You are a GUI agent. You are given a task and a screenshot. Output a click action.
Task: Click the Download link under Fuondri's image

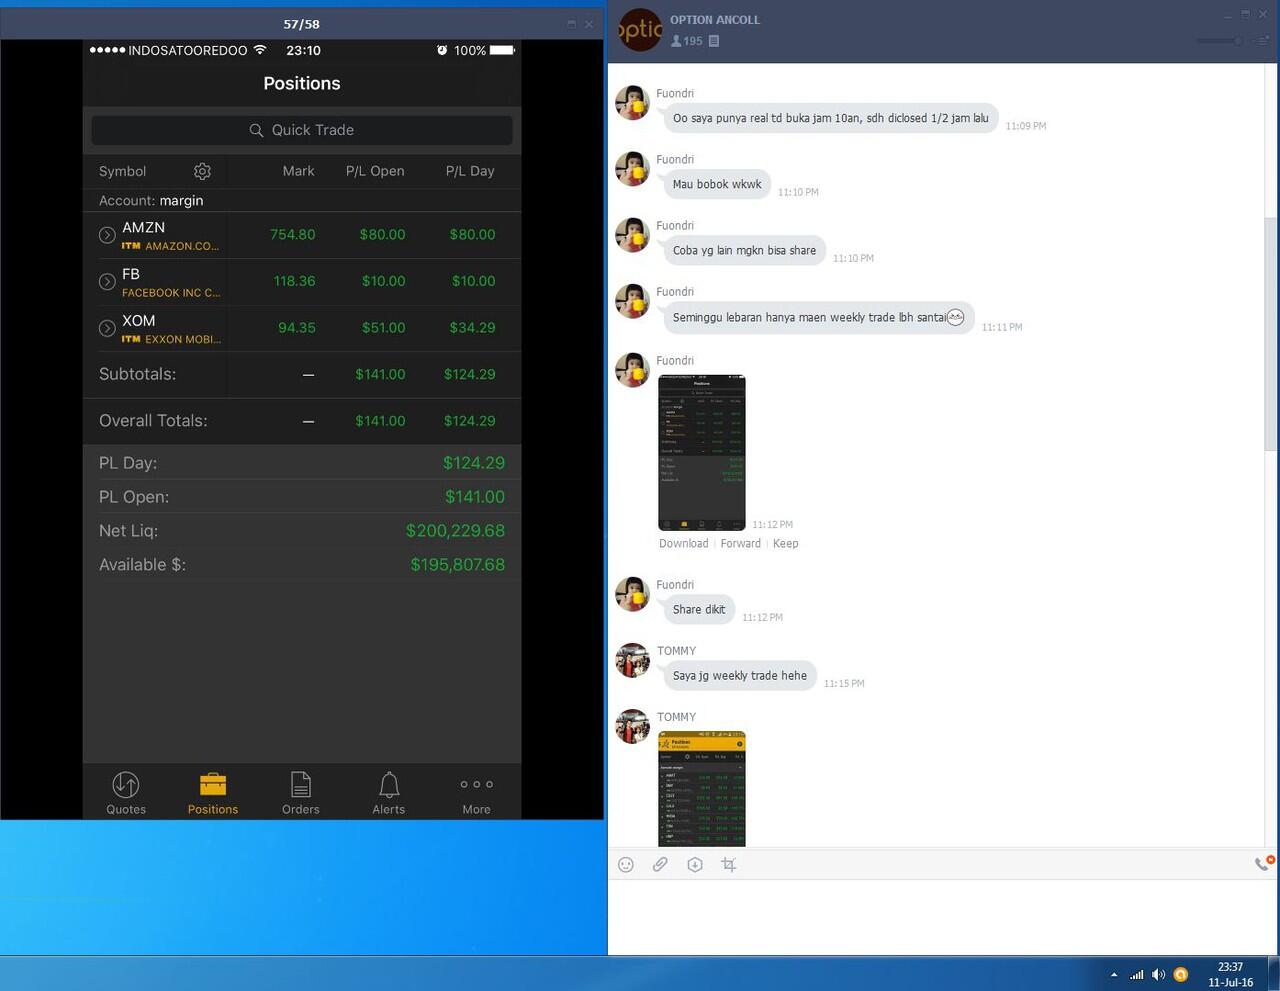click(x=683, y=544)
